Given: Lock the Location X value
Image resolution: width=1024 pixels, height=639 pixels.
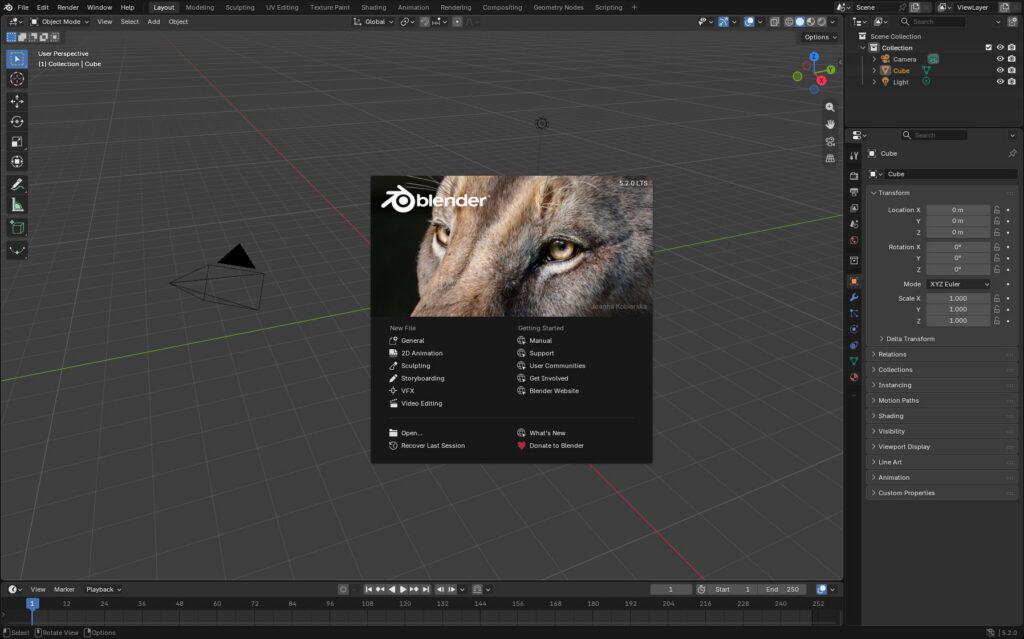Looking at the screenshot, I should (x=997, y=210).
